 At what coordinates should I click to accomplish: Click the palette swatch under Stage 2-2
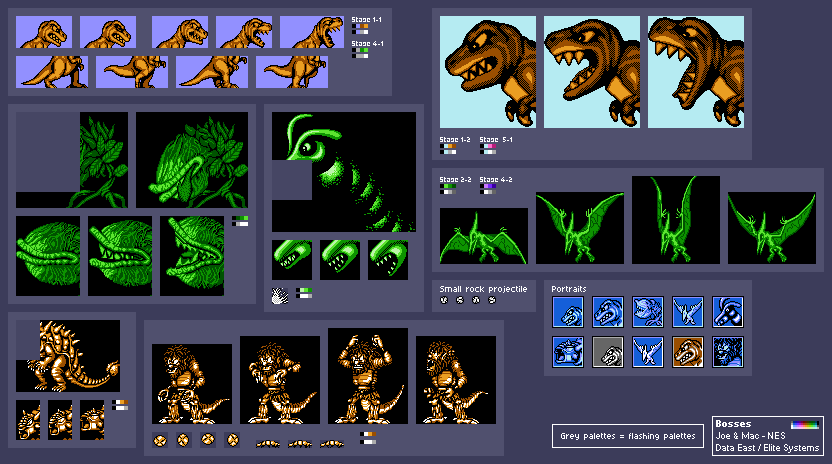click(447, 187)
